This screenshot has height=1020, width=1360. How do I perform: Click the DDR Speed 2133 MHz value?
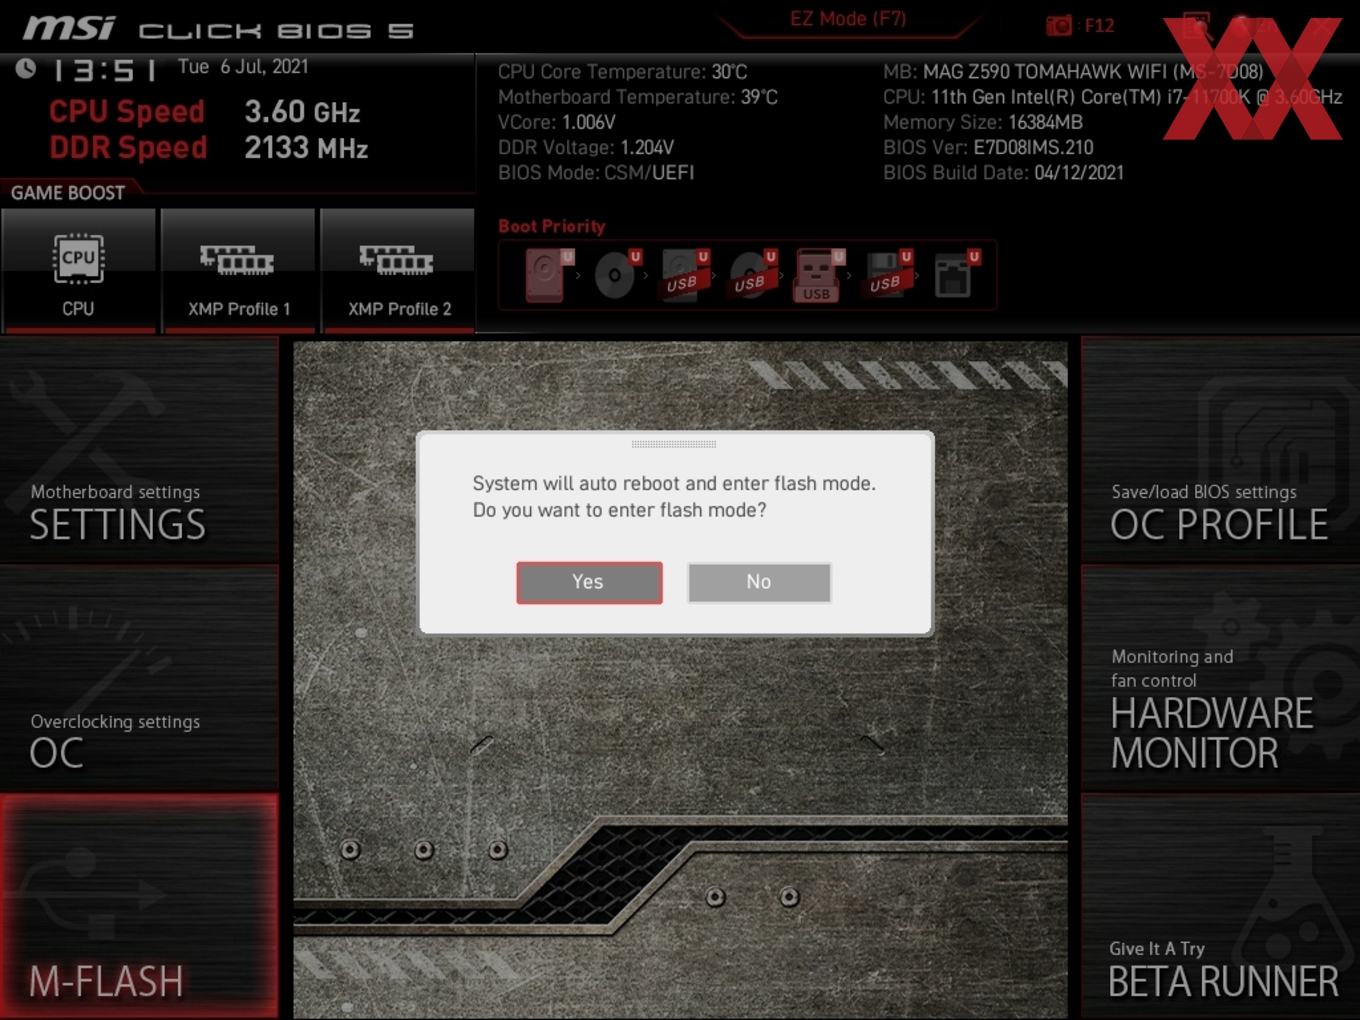[x=306, y=148]
